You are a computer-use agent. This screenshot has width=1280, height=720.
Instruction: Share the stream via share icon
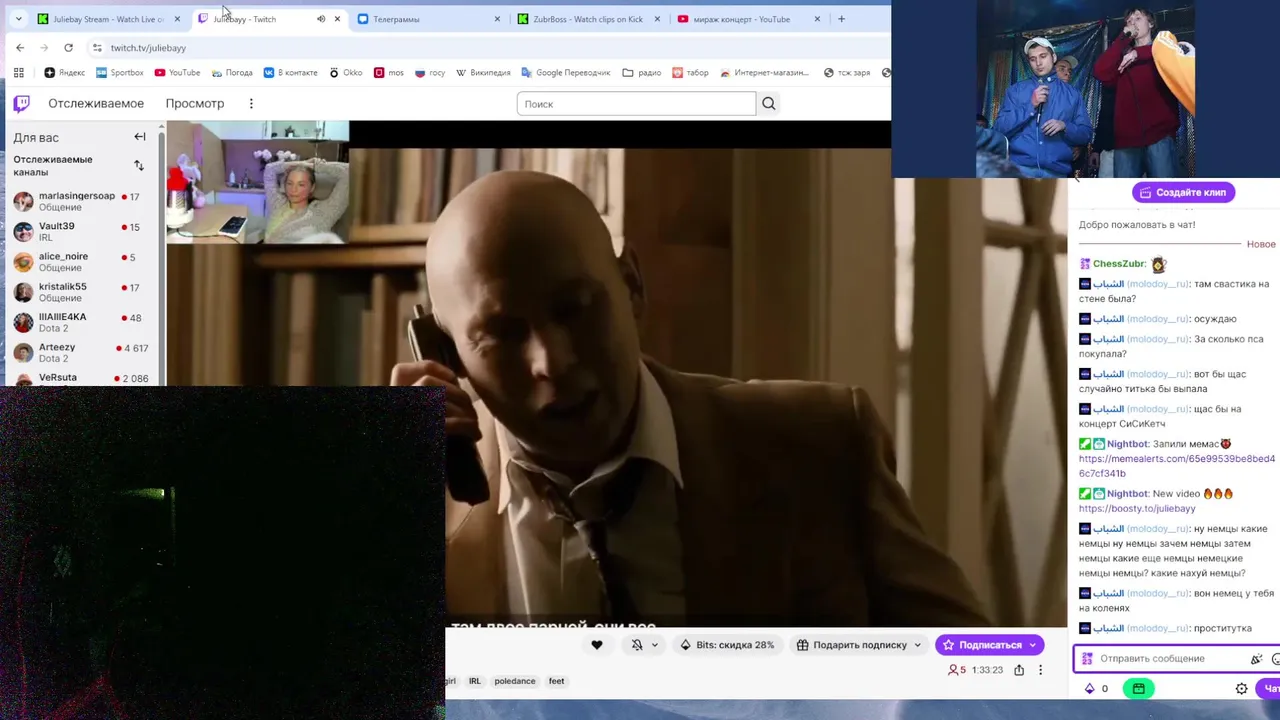coord(1019,670)
